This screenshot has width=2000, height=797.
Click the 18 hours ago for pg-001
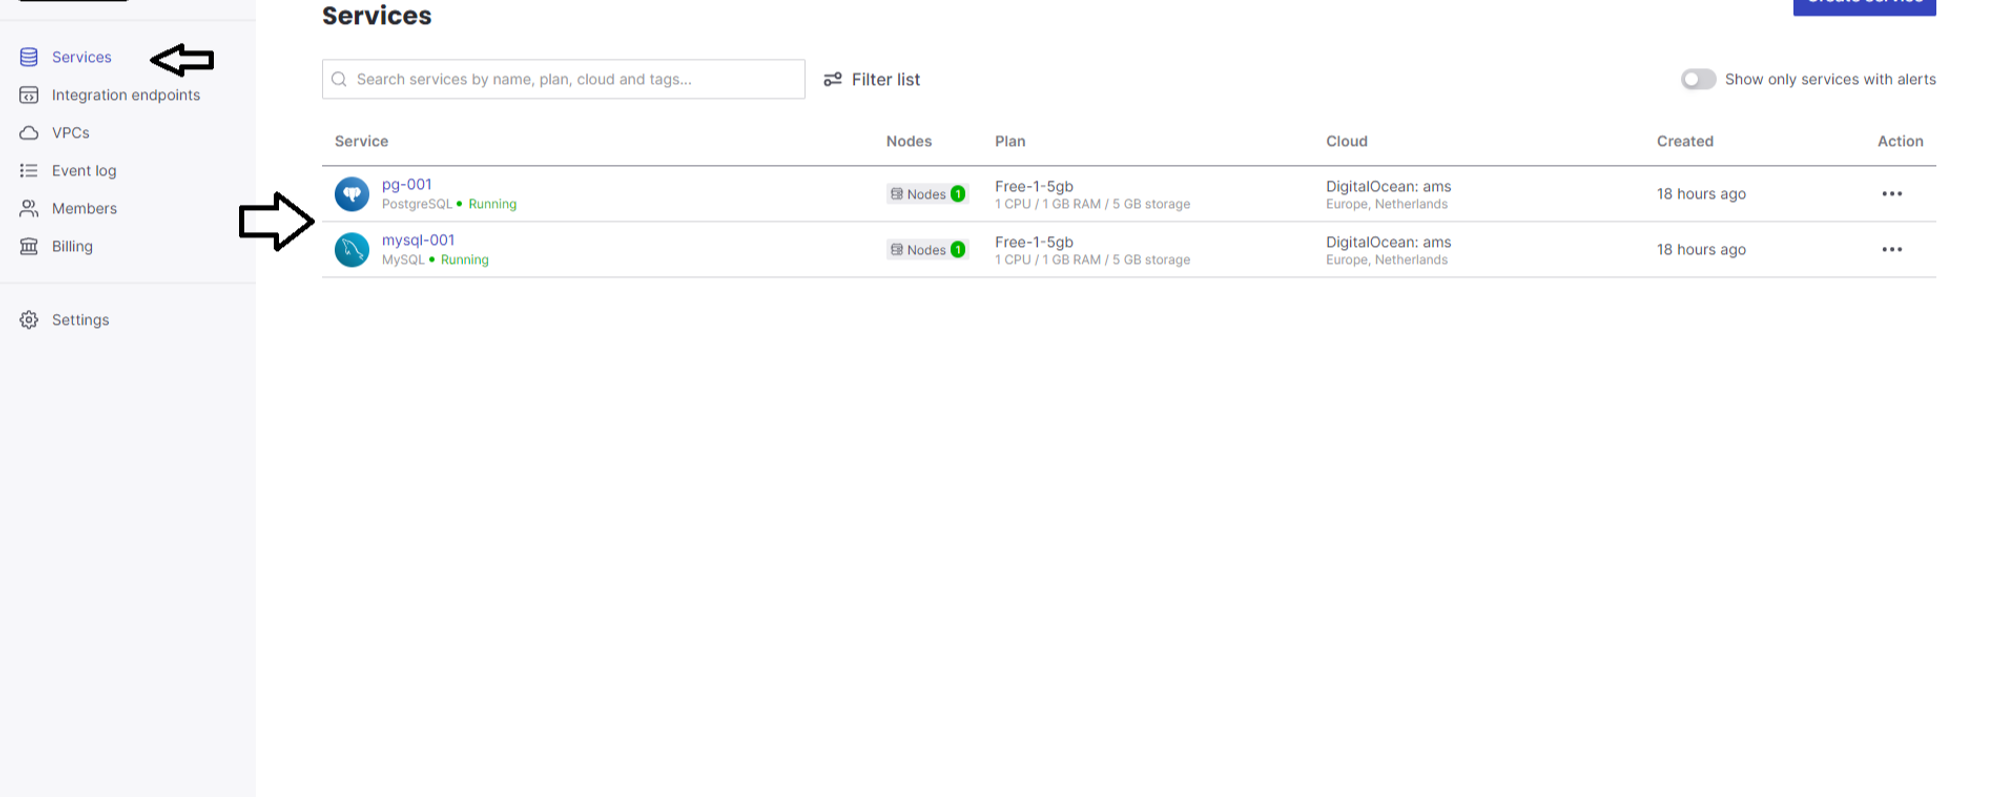1701,194
